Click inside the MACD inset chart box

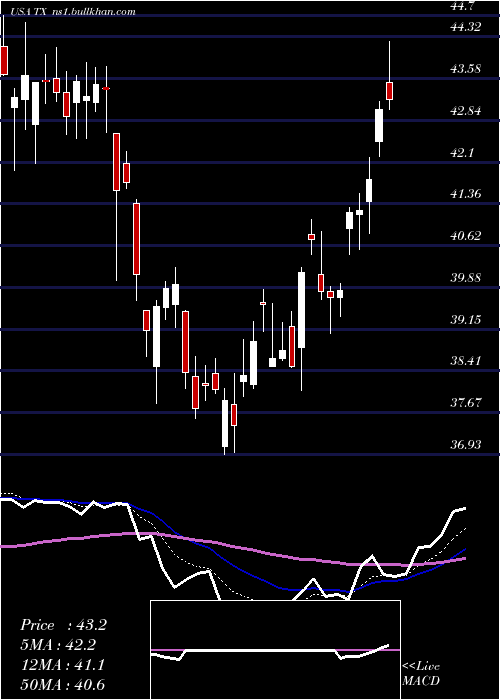click(x=275, y=650)
